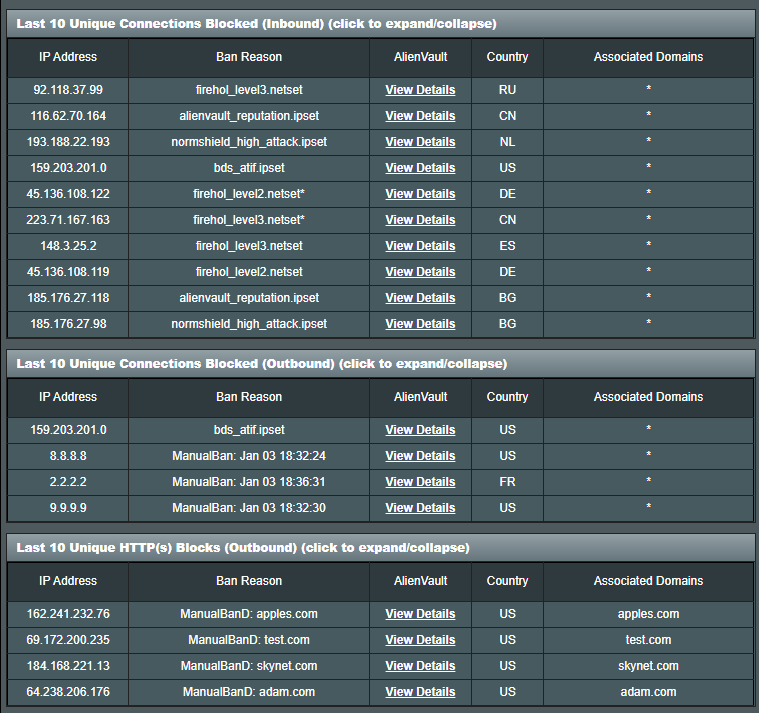View Details for outbound bds_atif.ipset row
The width and height of the screenshot is (759, 713).
(x=420, y=430)
